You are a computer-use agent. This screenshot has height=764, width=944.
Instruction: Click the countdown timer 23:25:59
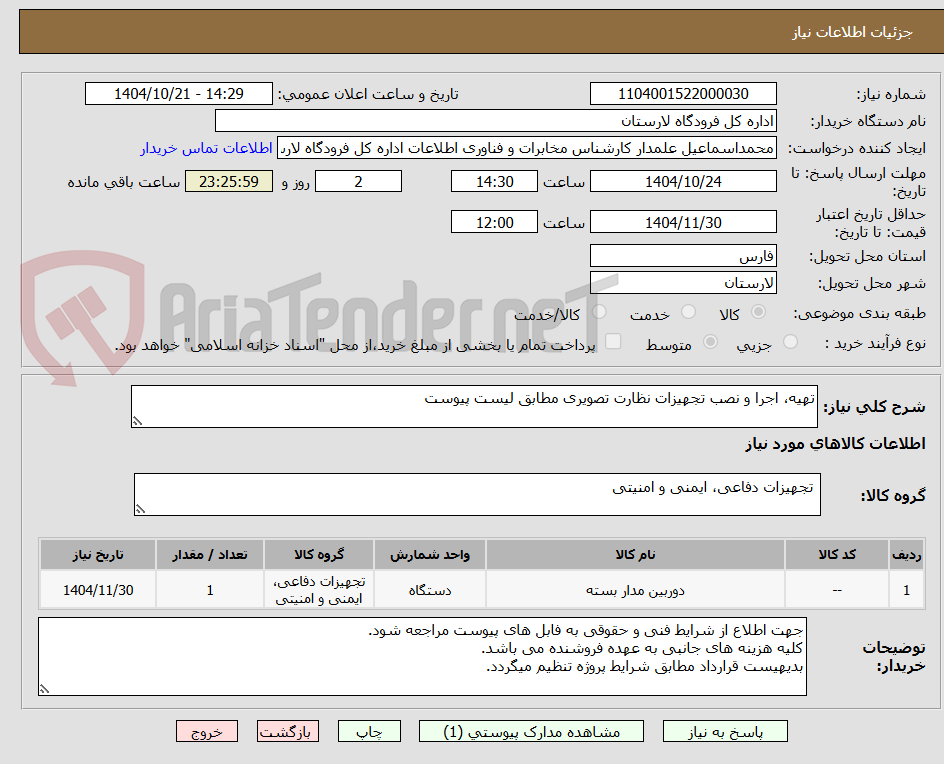click(229, 181)
